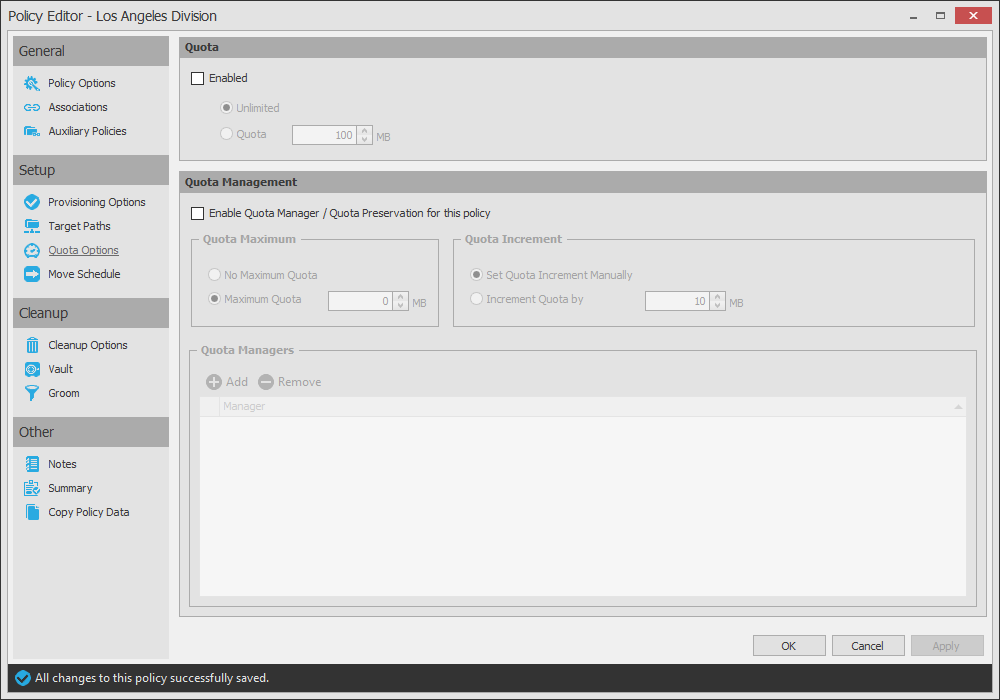
Task: Select Increment Quota by radio option
Action: 476,299
